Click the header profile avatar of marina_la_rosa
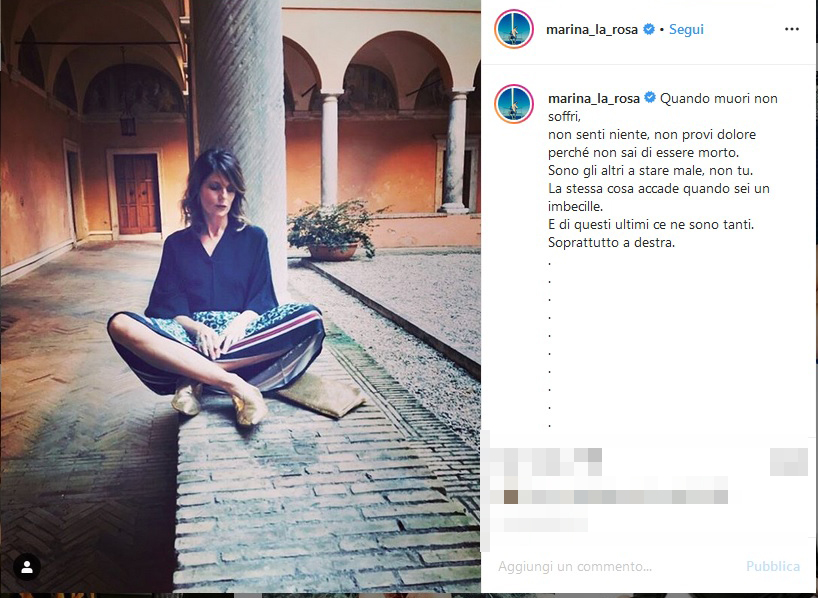 [514, 29]
